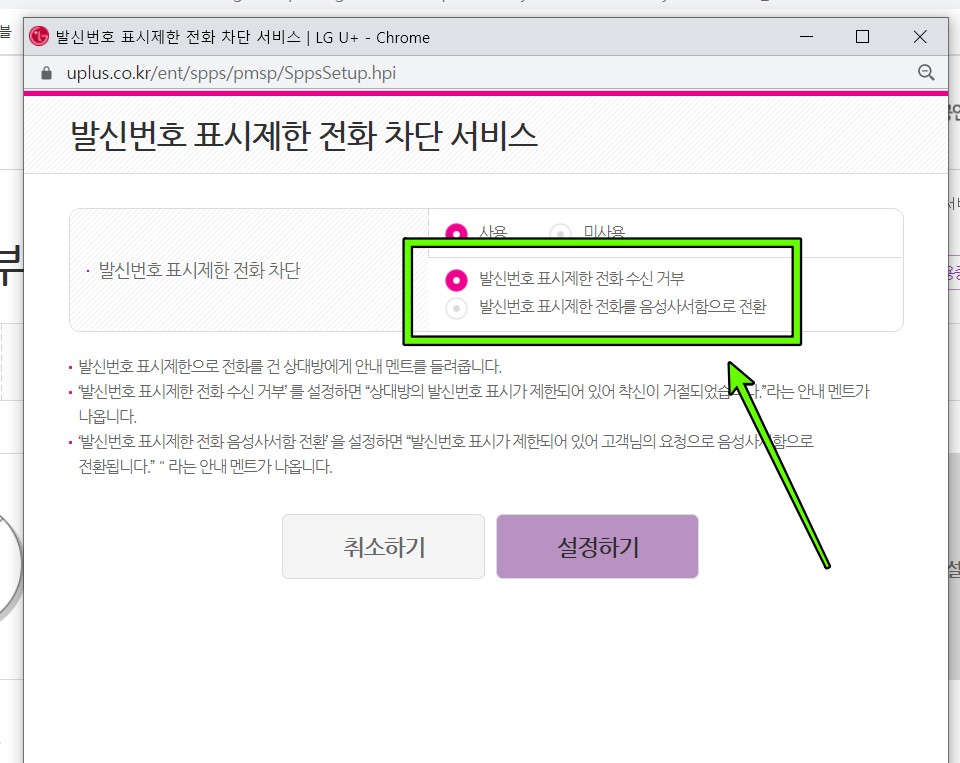Click the 취소하기 button
Image resolution: width=960 pixels, height=763 pixels.
383,546
